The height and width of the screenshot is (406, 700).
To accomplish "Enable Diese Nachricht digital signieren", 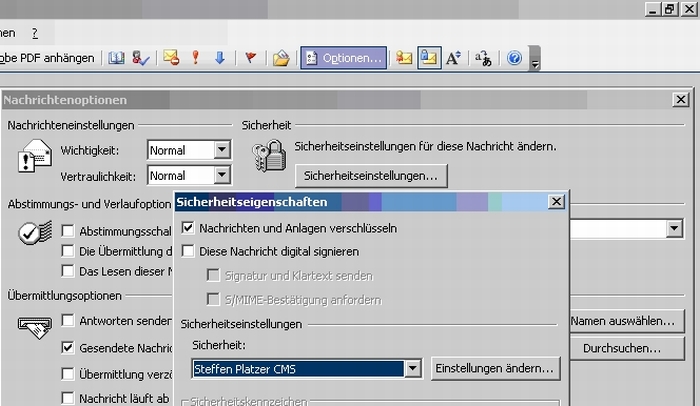I will (x=188, y=252).
